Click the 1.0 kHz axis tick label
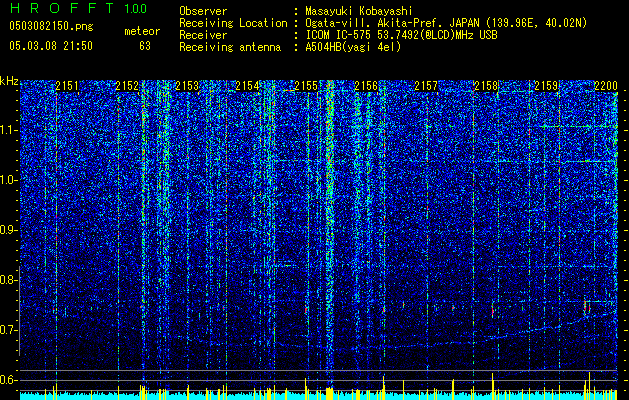 point(9,180)
